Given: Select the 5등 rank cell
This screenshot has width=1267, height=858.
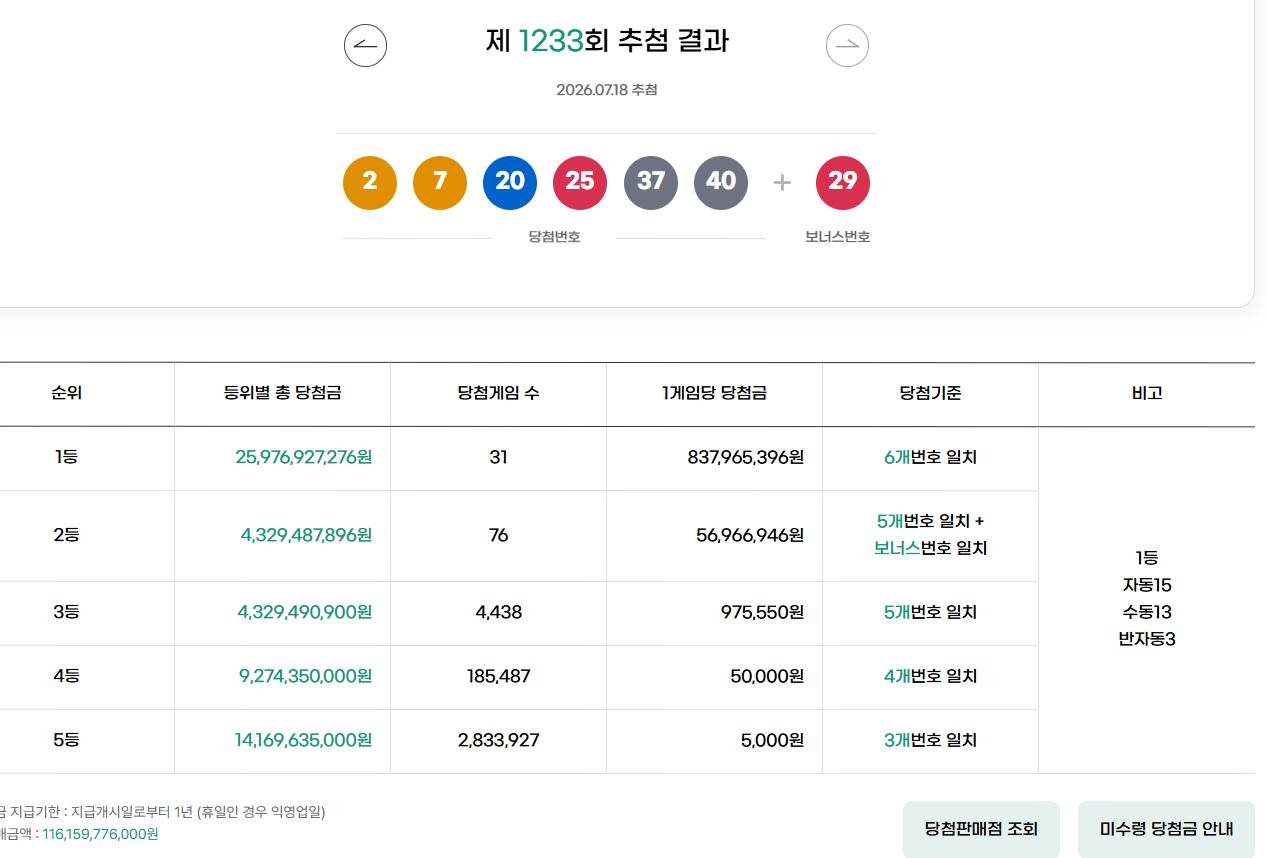Looking at the screenshot, I should coord(66,740).
